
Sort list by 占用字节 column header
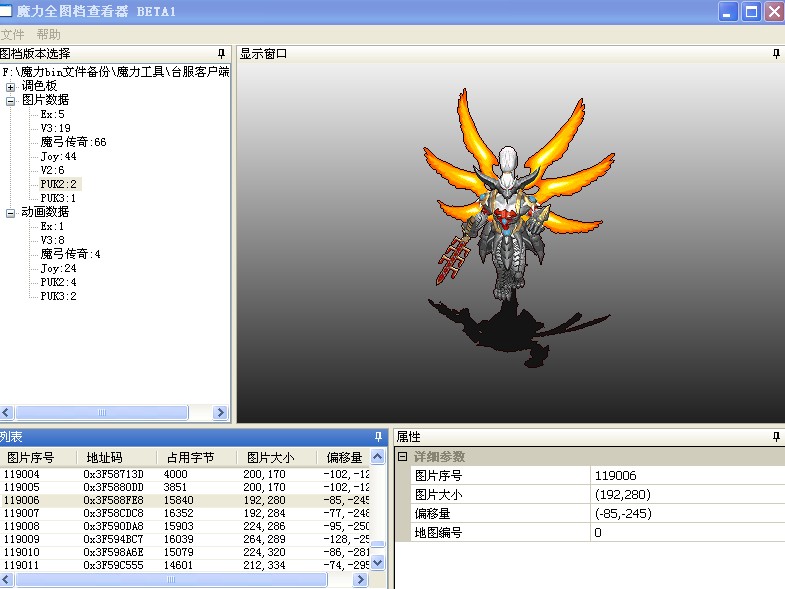(x=185, y=457)
